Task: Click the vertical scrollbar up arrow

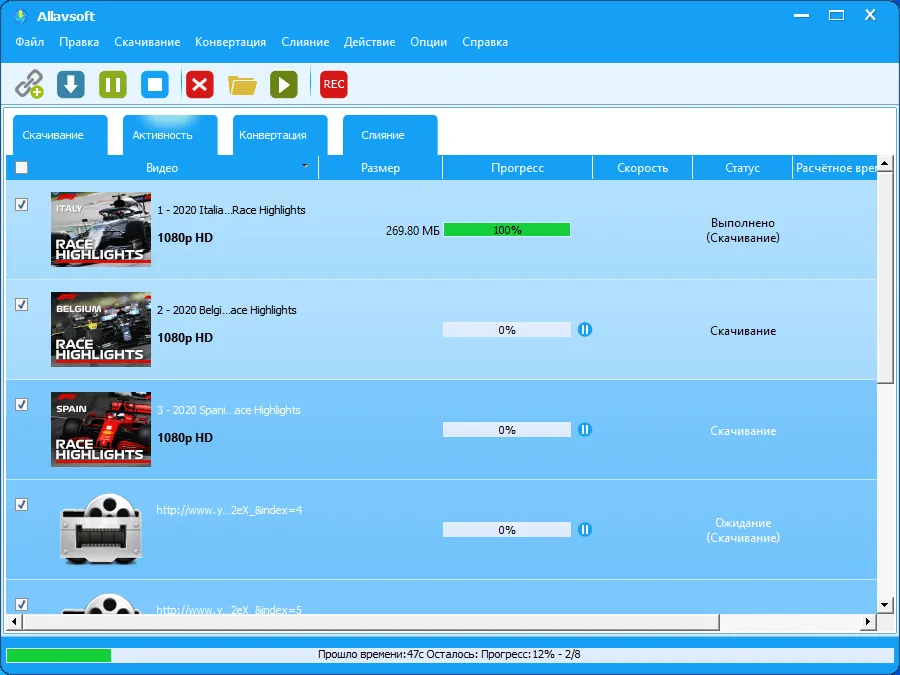Action: 885,164
